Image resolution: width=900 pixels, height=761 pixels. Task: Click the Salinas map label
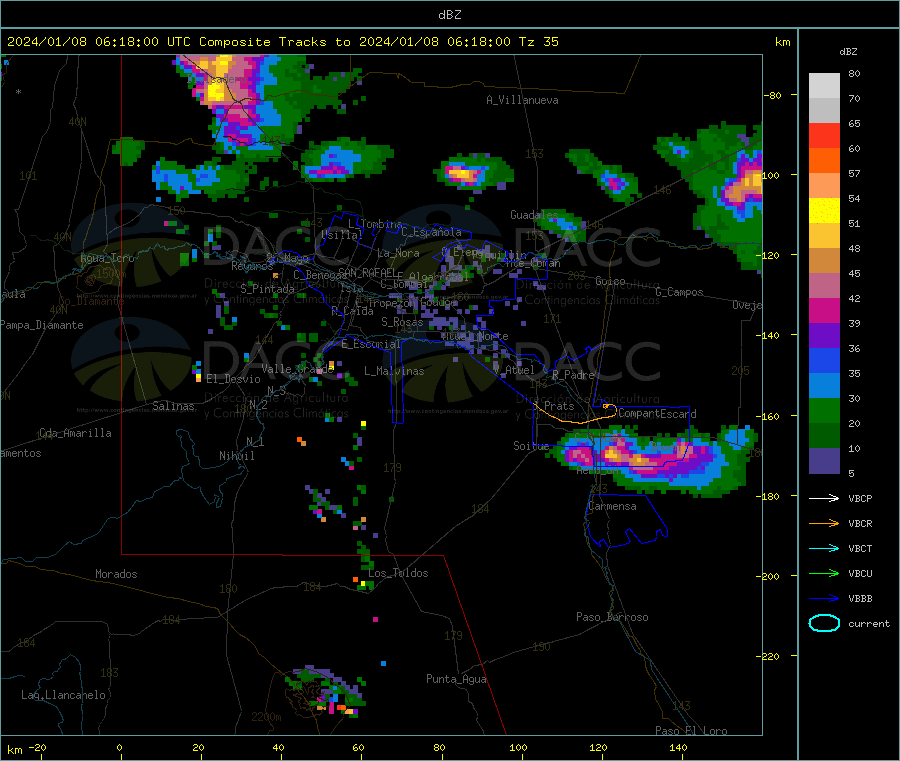point(173,406)
